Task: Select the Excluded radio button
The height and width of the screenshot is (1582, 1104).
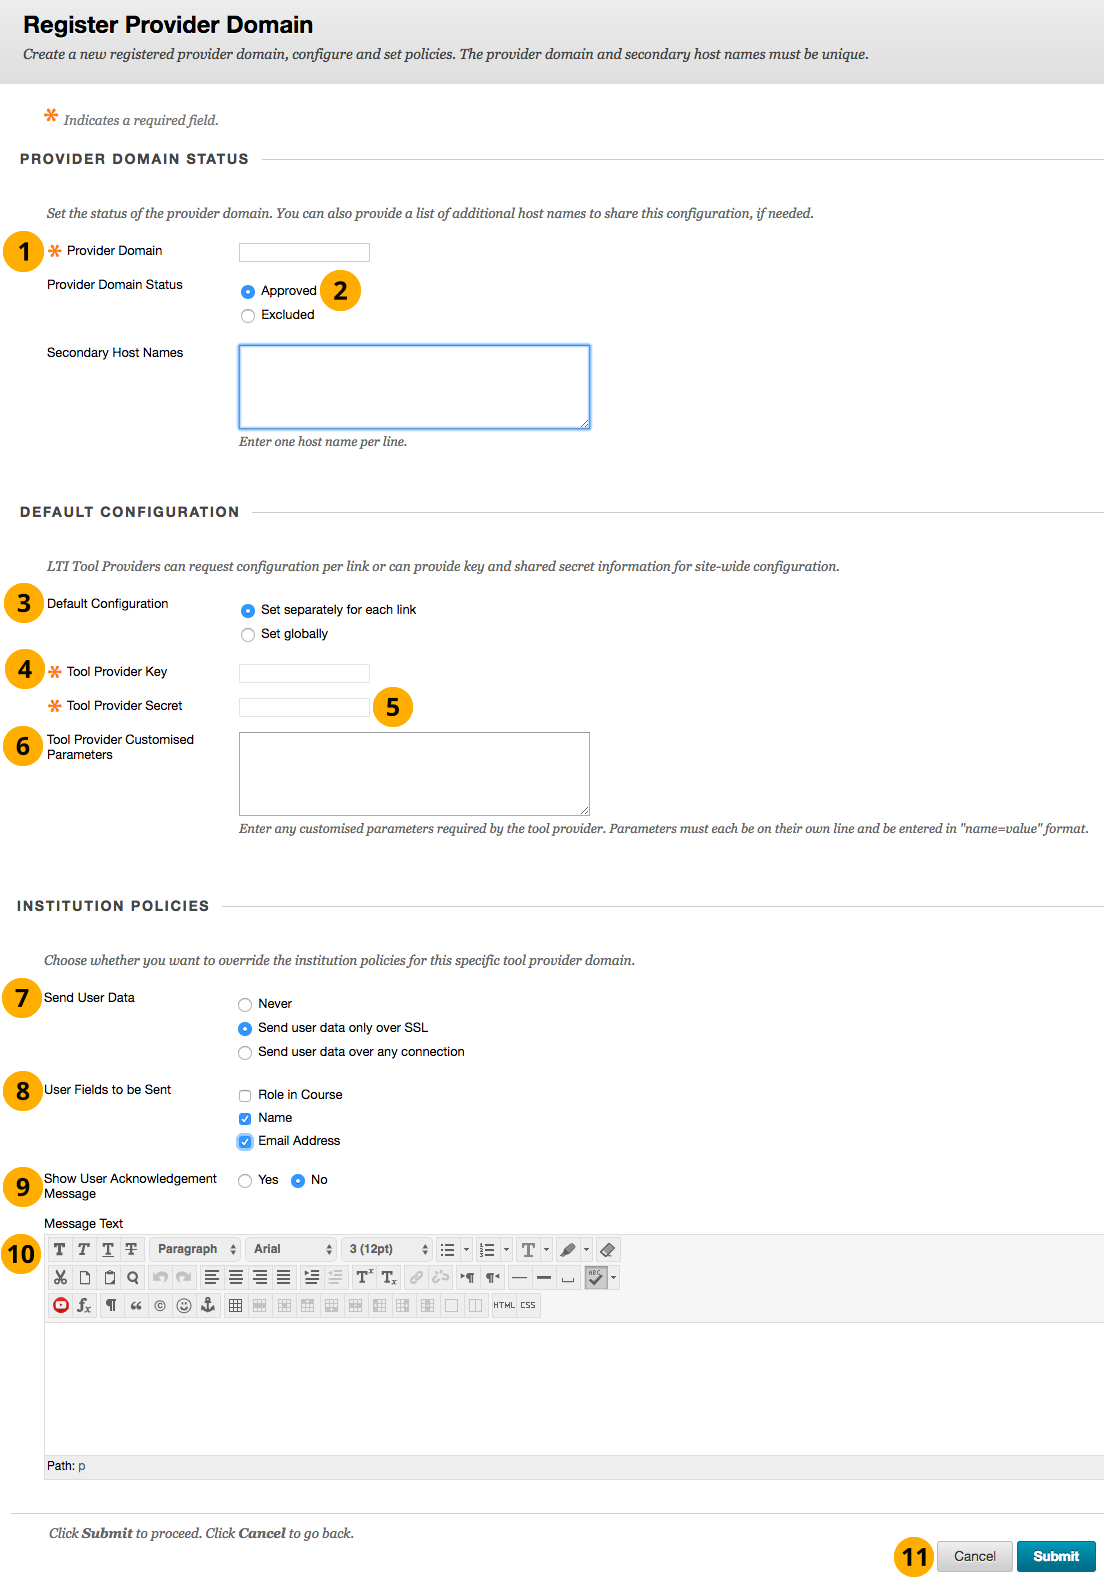Action: pos(248,316)
